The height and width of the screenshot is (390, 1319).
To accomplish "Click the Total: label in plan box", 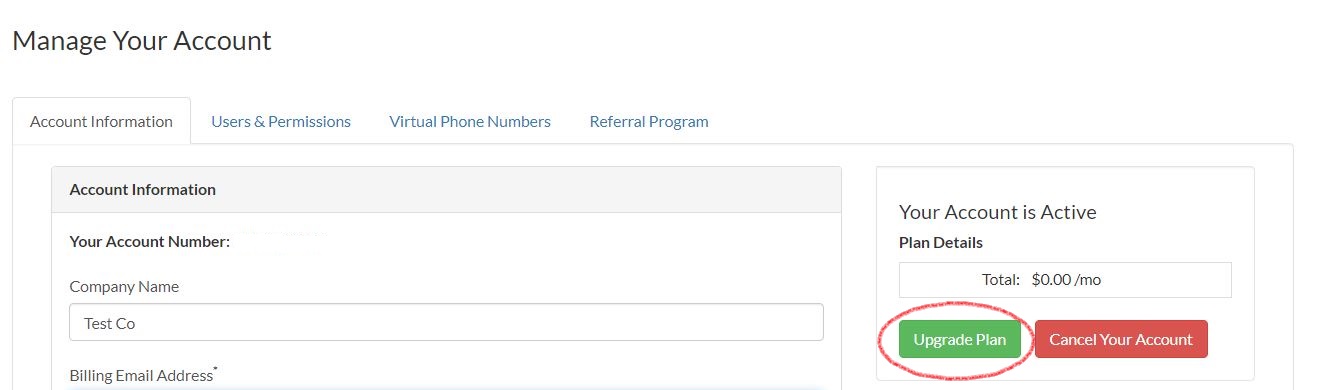I will tap(1001, 280).
